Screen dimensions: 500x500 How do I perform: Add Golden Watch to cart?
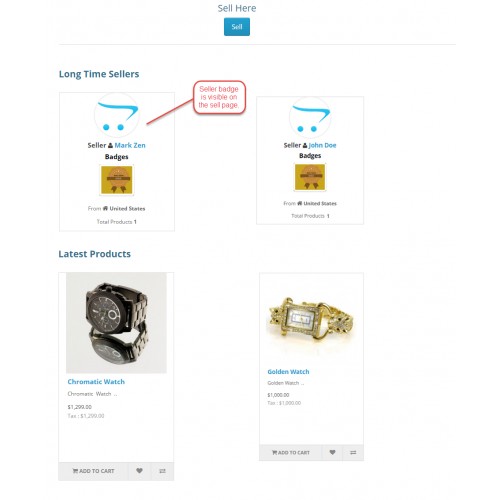pyautogui.click(x=291, y=452)
